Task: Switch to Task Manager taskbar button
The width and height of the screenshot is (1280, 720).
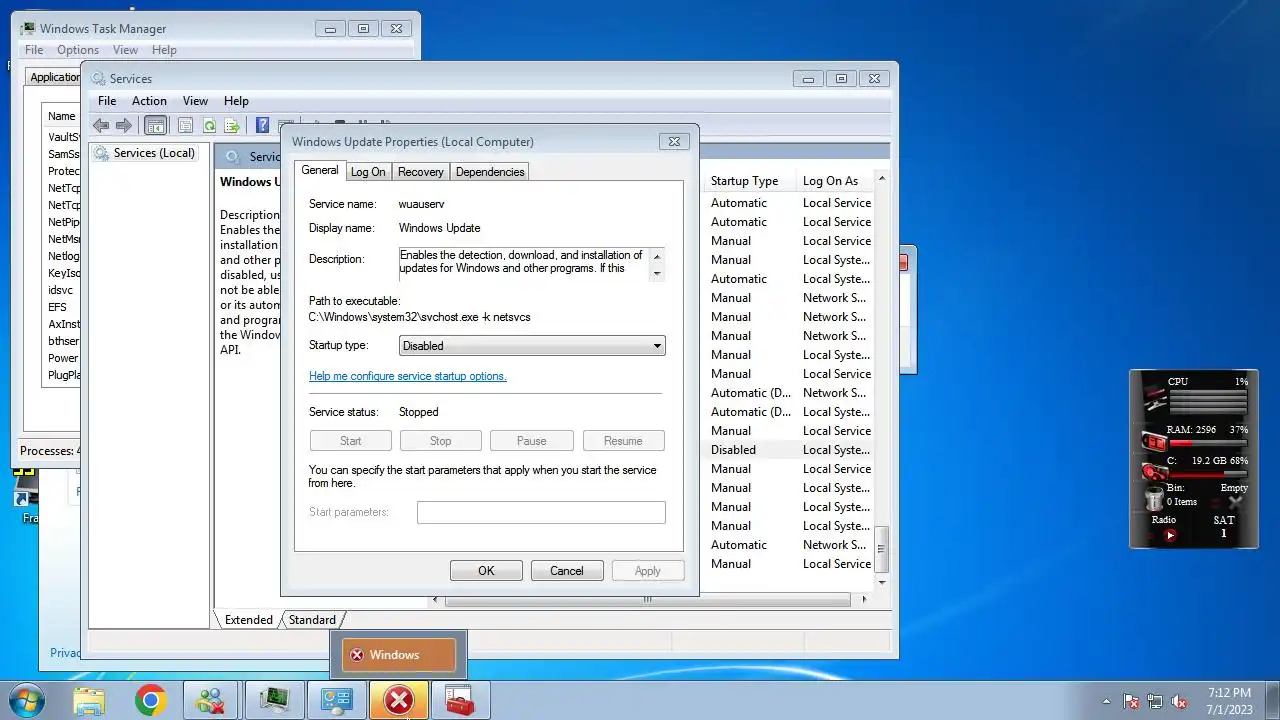Action: tap(274, 700)
